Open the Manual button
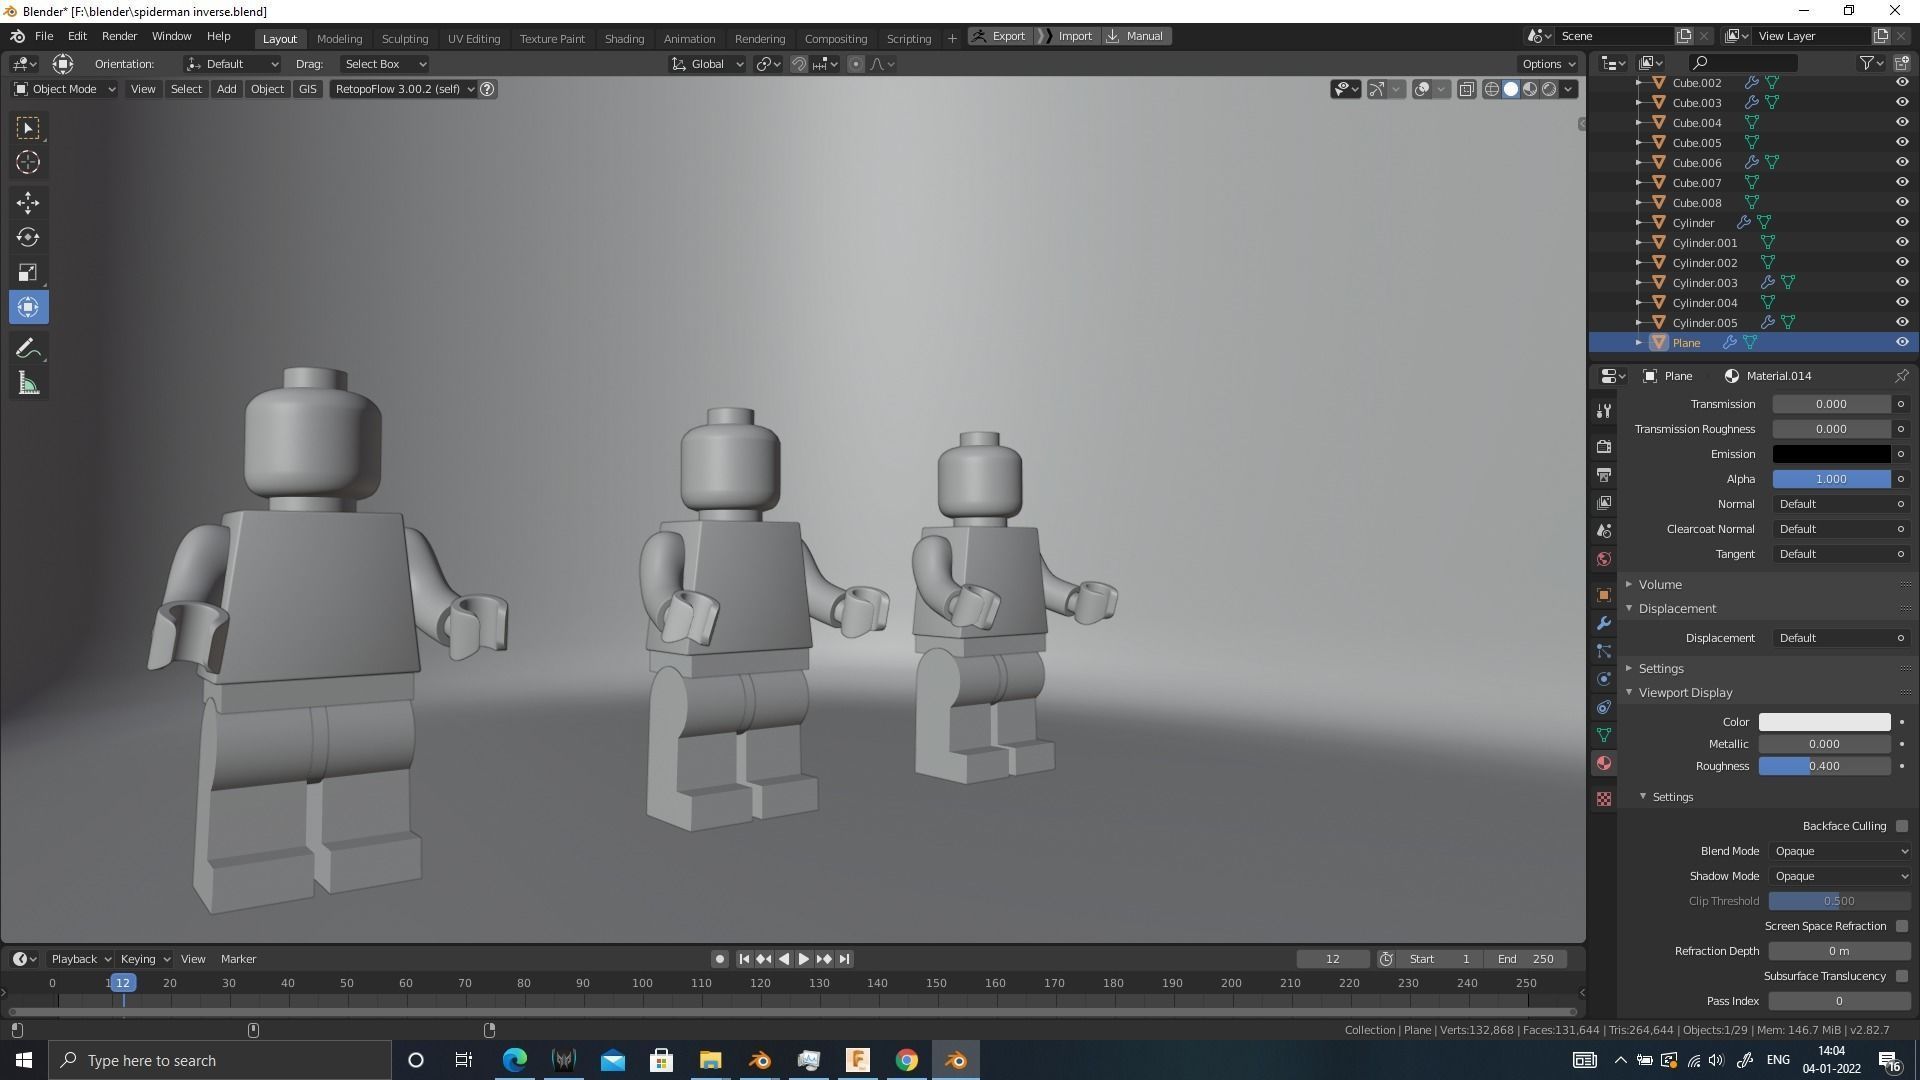 coord(1135,36)
